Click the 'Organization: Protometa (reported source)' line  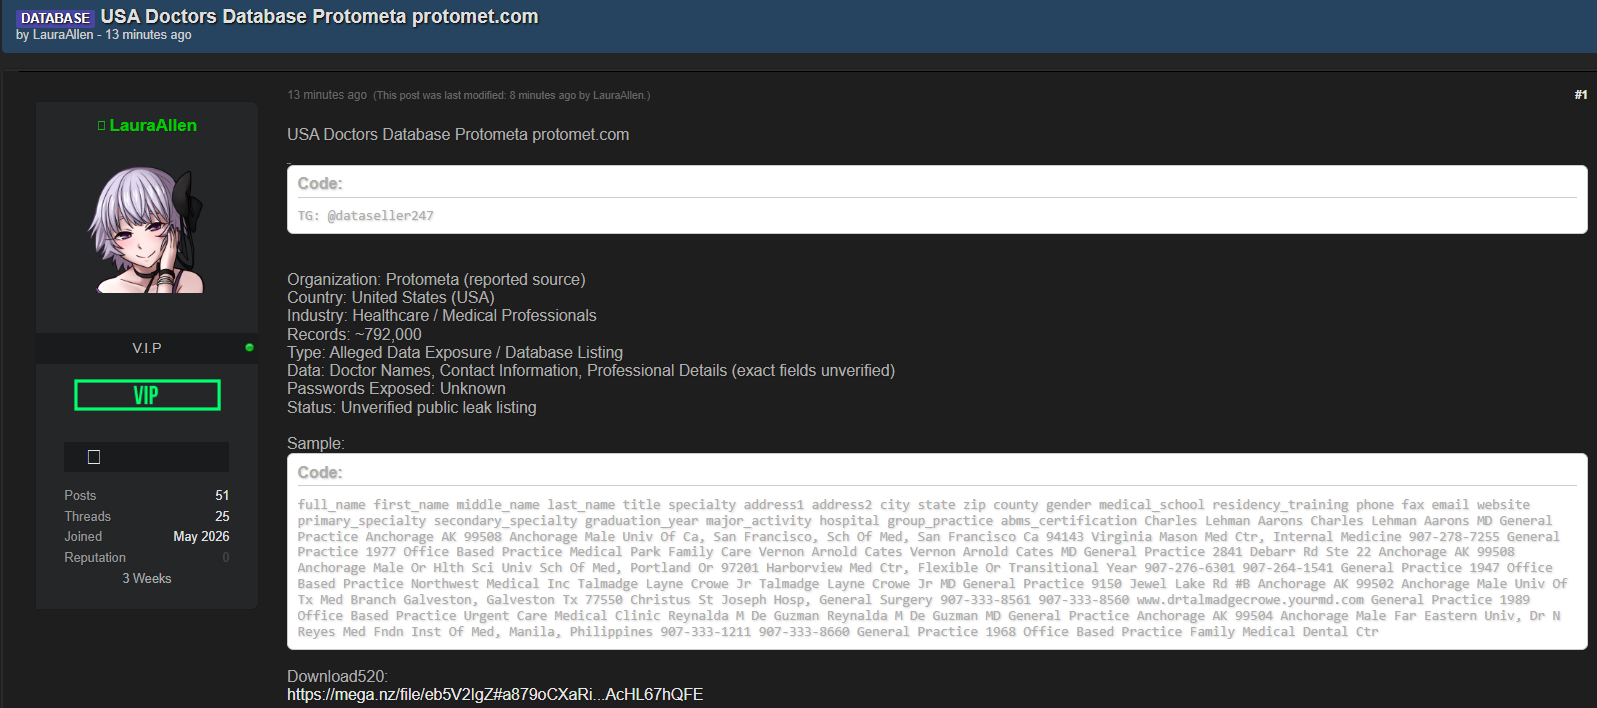[436, 279]
